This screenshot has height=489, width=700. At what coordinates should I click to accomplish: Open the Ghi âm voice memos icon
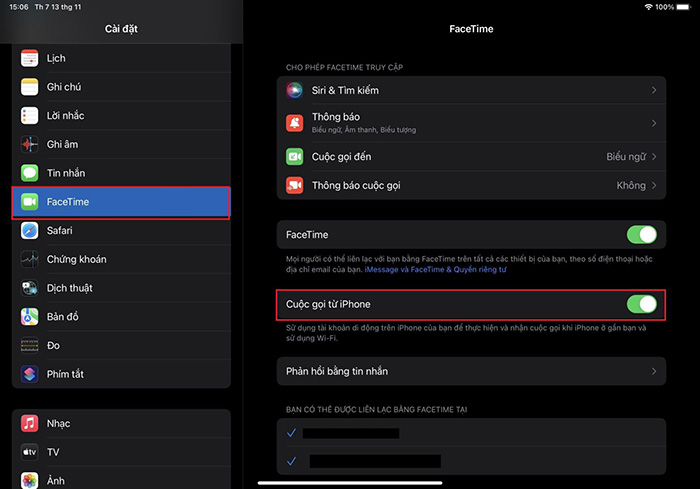tap(29, 144)
